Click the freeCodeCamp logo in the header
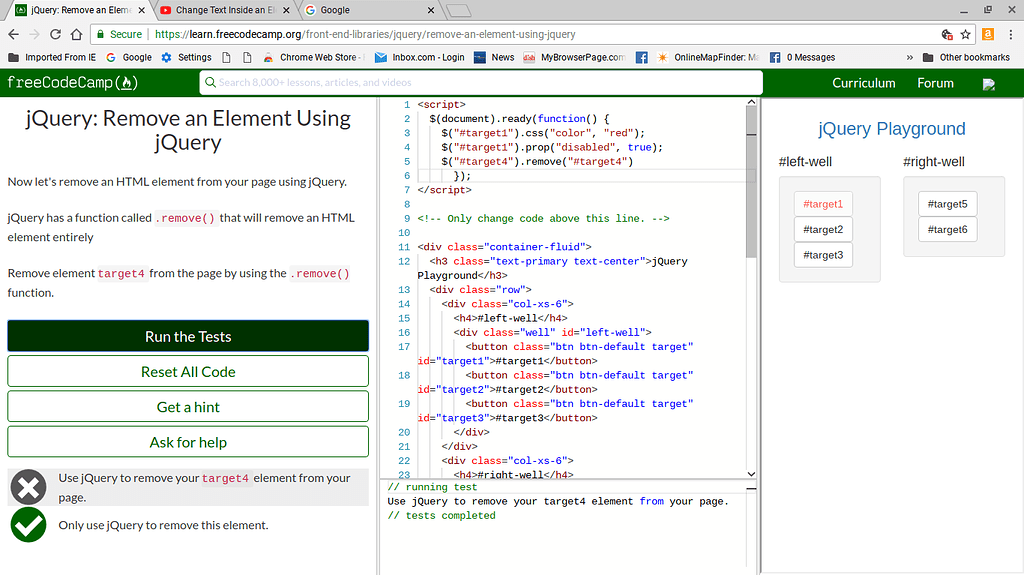1024x575 pixels. click(x=72, y=83)
